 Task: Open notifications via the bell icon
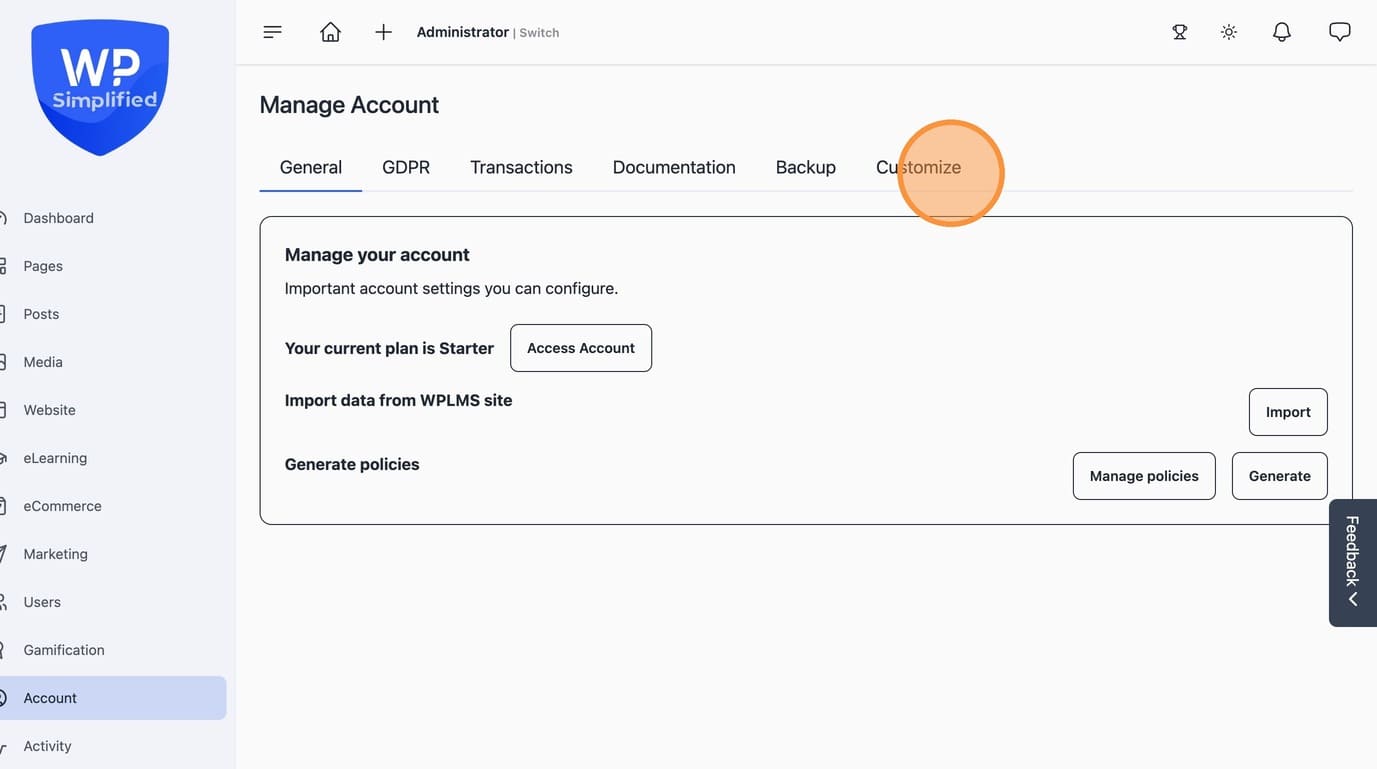1282,32
